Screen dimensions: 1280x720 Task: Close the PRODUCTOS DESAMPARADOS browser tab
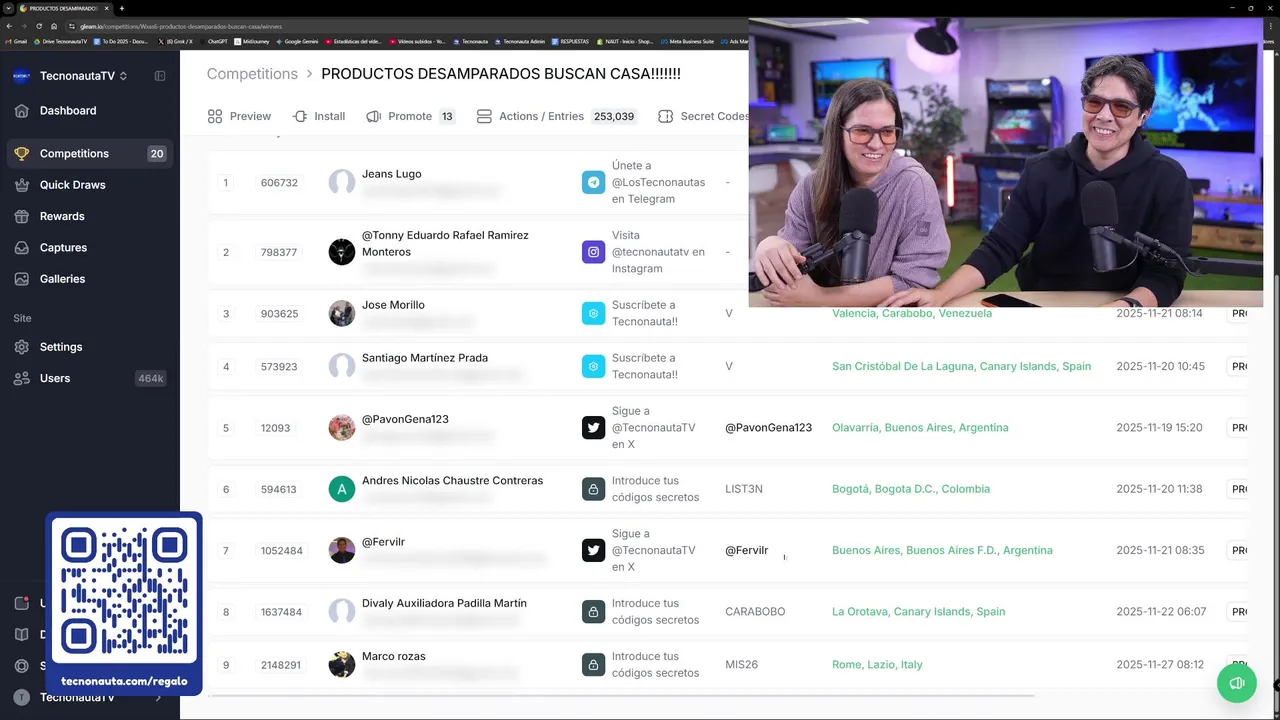(106, 8)
